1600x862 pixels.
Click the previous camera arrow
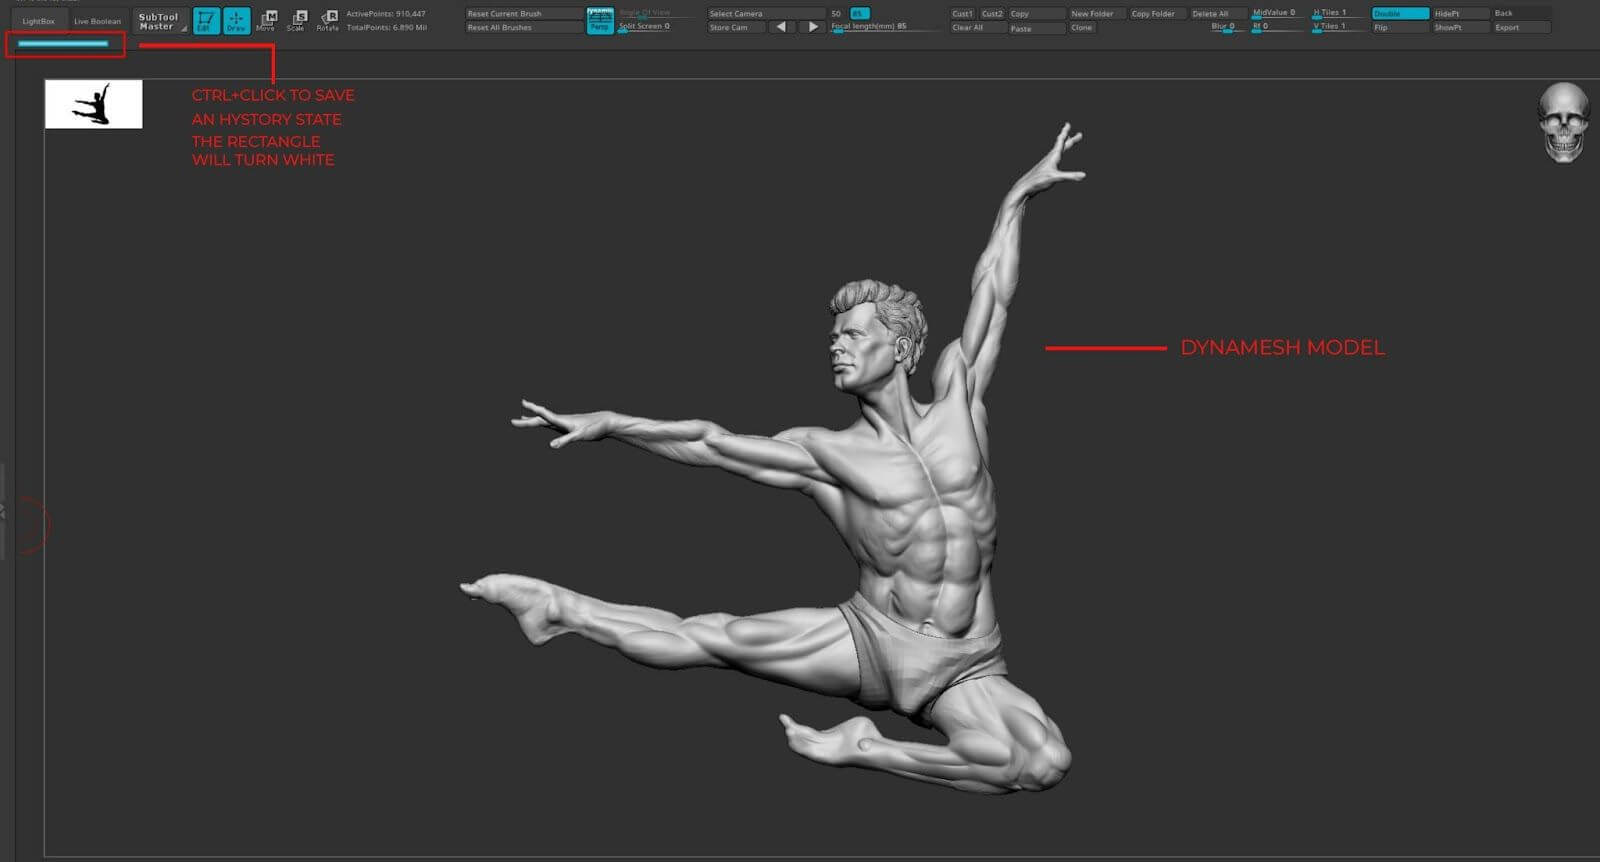(781, 27)
